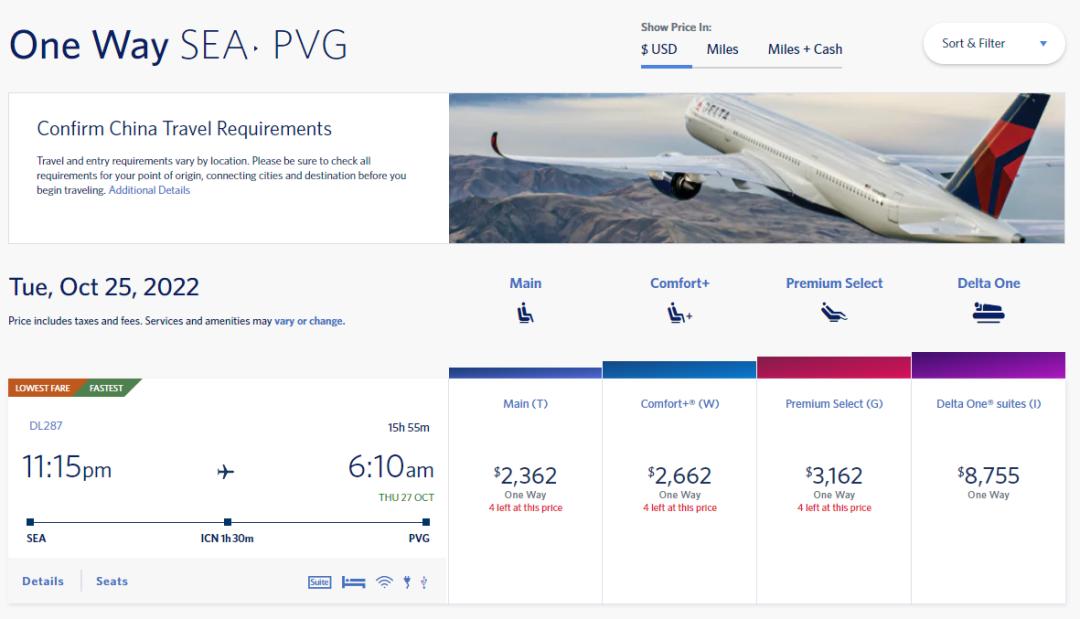The height and width of the screenshot is (619, 1080).
Task: Show prices in $ USD
Action: point(659,49)
